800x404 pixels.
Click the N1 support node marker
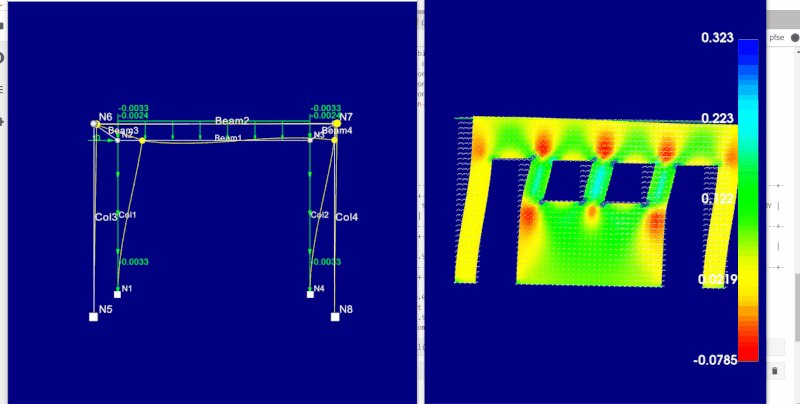click(x=117, y=294)
